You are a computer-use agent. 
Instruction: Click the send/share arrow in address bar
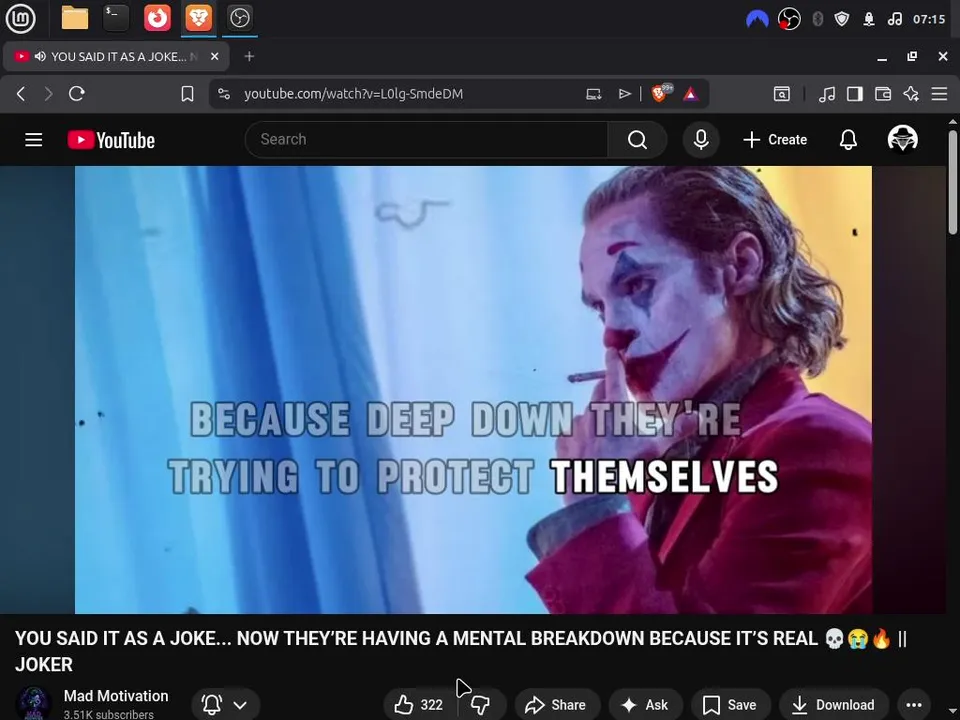pos(624,94)
